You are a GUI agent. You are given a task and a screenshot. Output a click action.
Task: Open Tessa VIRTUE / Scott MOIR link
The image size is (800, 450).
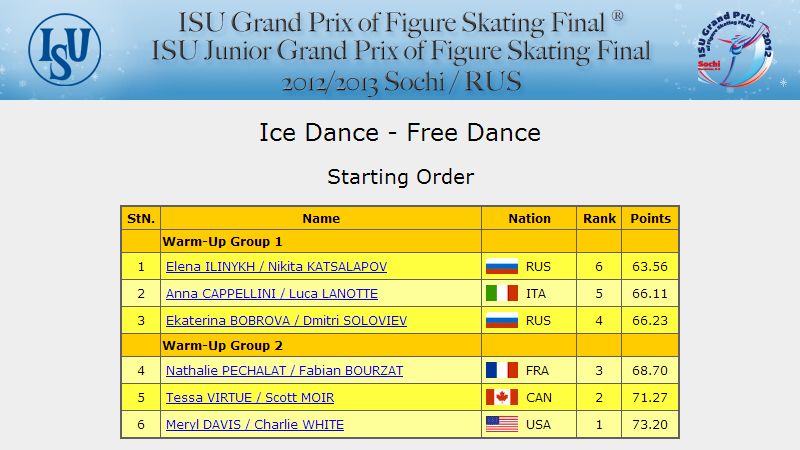[x=250, y=398]
